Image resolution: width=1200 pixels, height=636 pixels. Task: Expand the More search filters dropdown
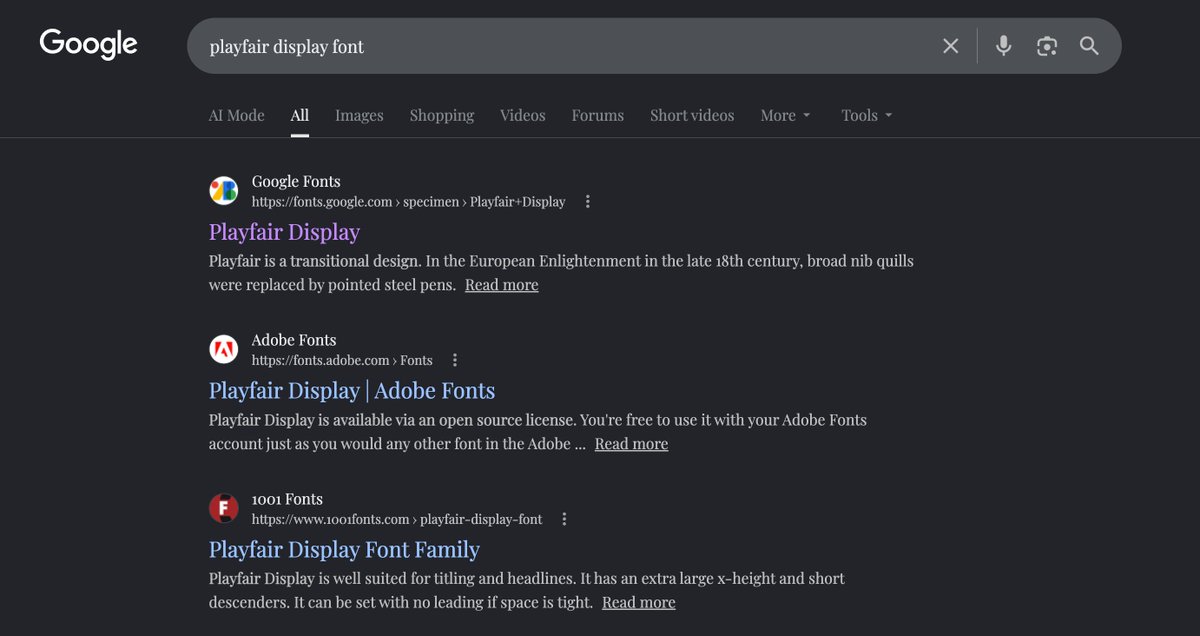(x=785, y=116)
